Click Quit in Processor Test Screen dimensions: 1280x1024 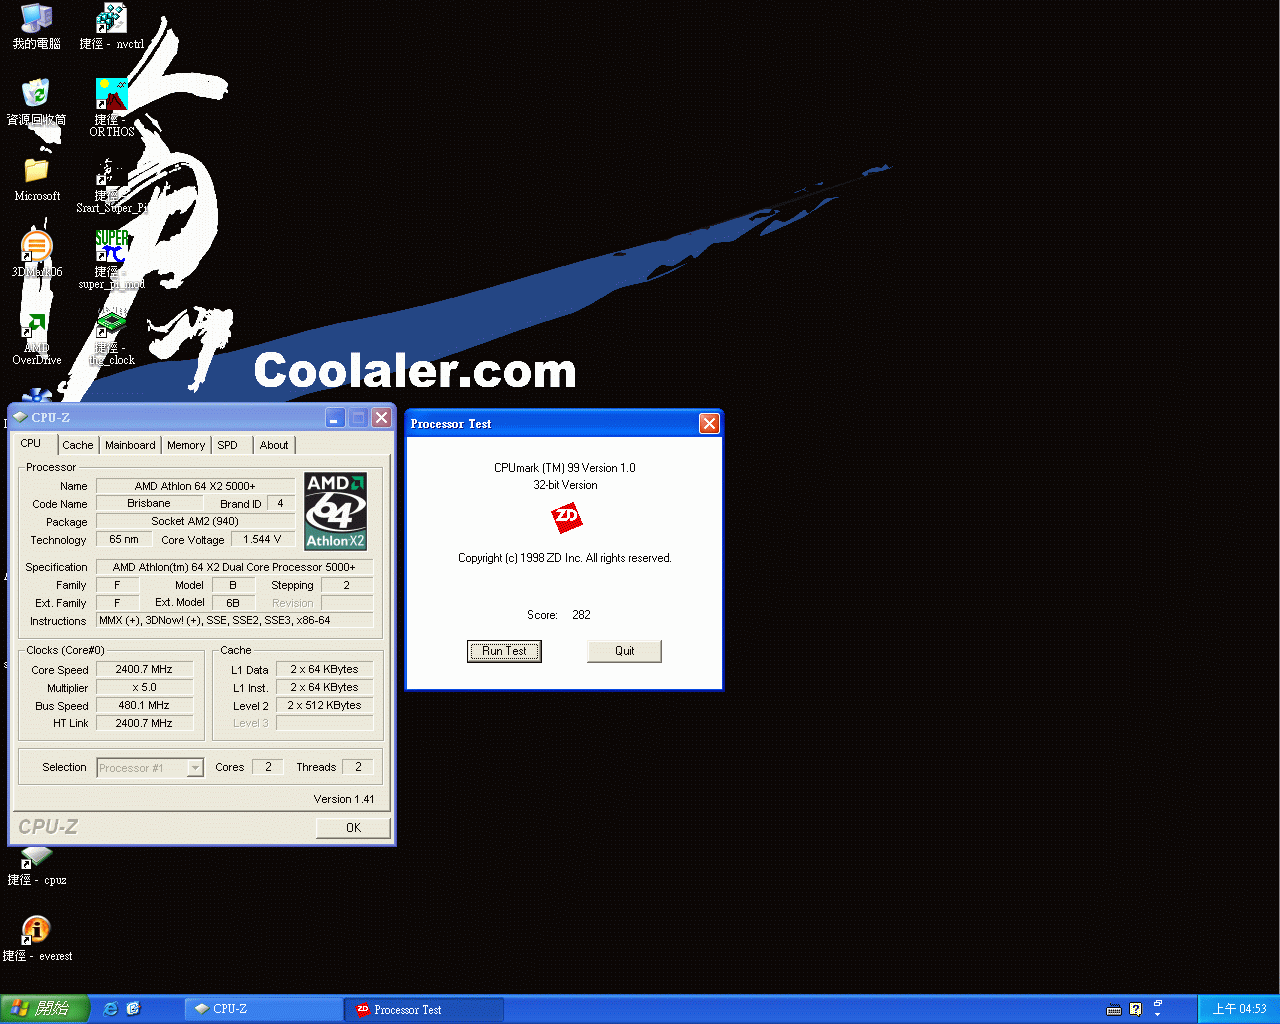tap(625, 651)
